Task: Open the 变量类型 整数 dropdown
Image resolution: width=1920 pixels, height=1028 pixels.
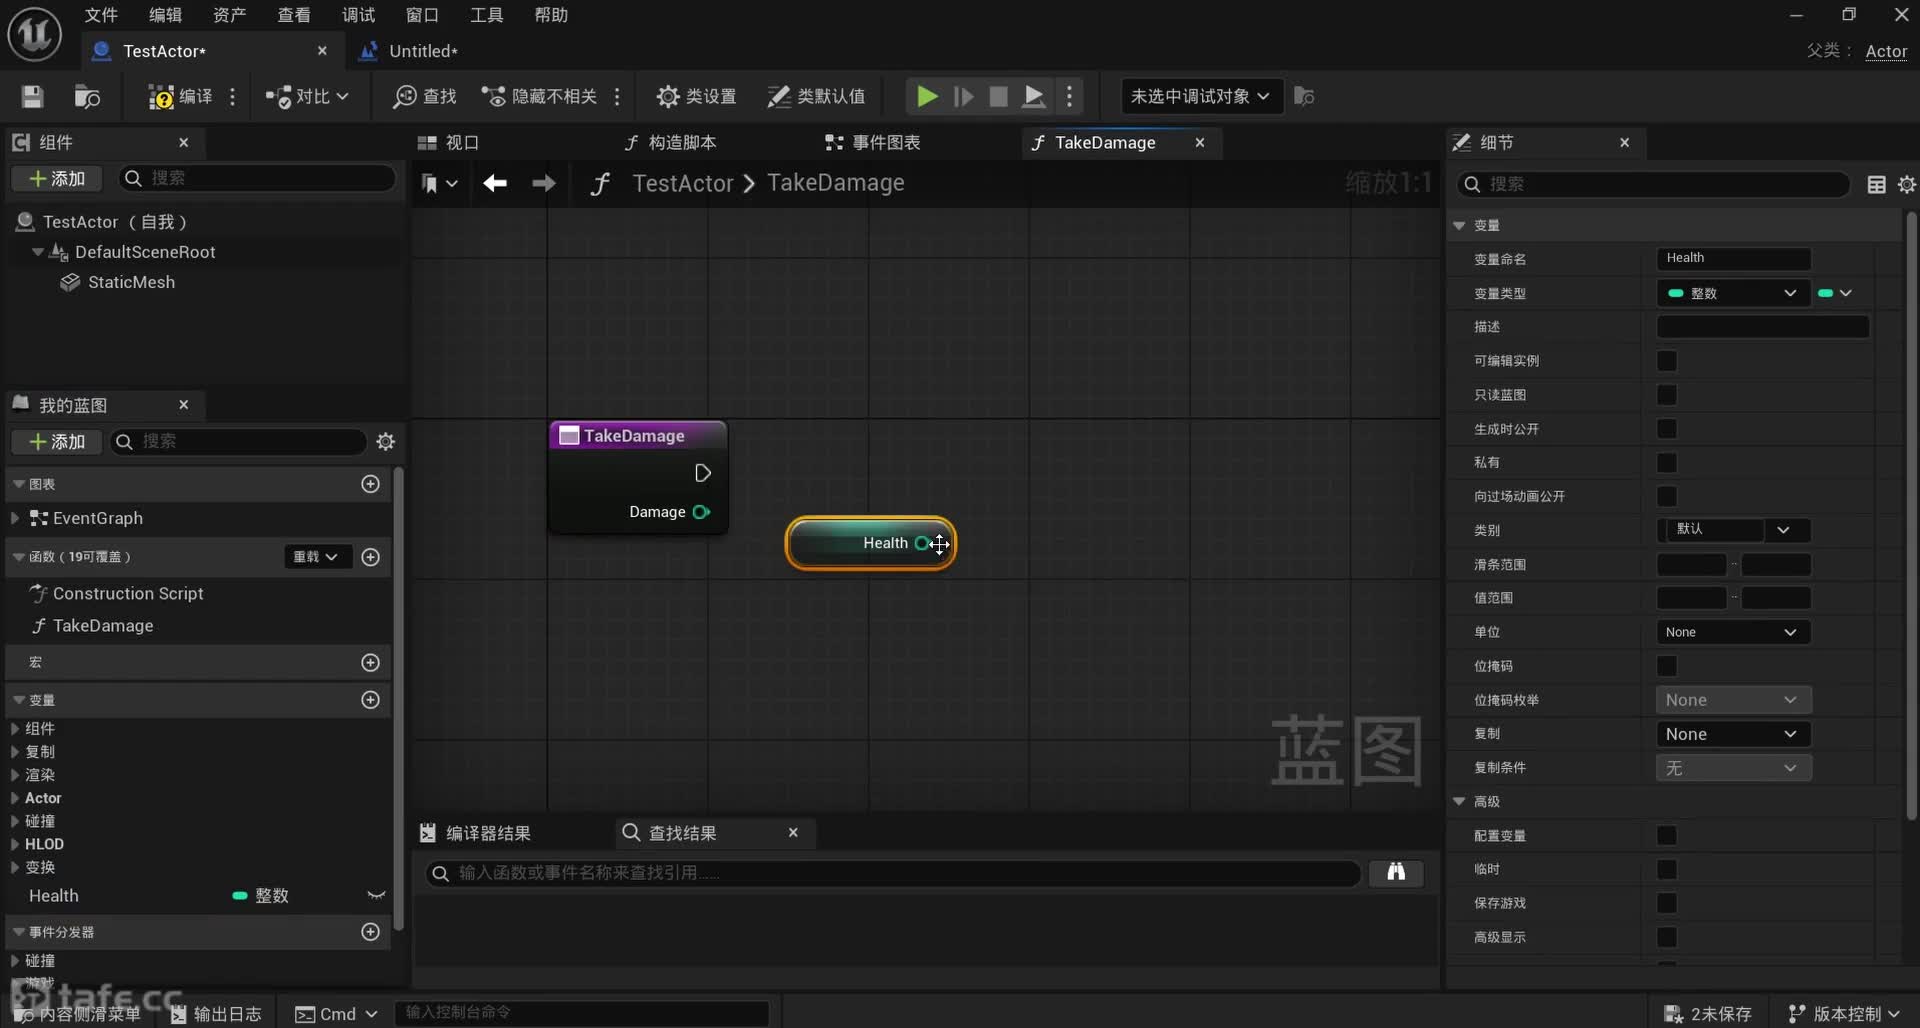Action: point(1733,293)
